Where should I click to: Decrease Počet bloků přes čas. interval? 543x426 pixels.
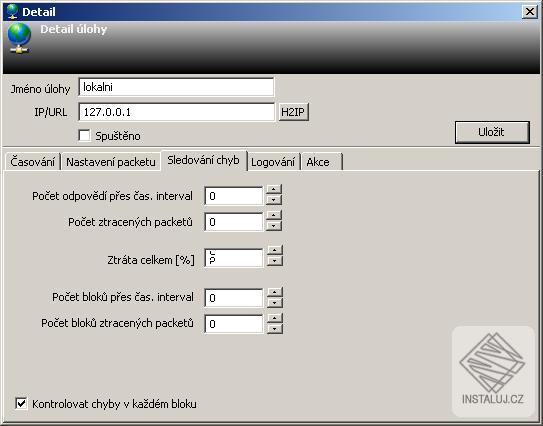pyautogui.click(x=275, y=303)
